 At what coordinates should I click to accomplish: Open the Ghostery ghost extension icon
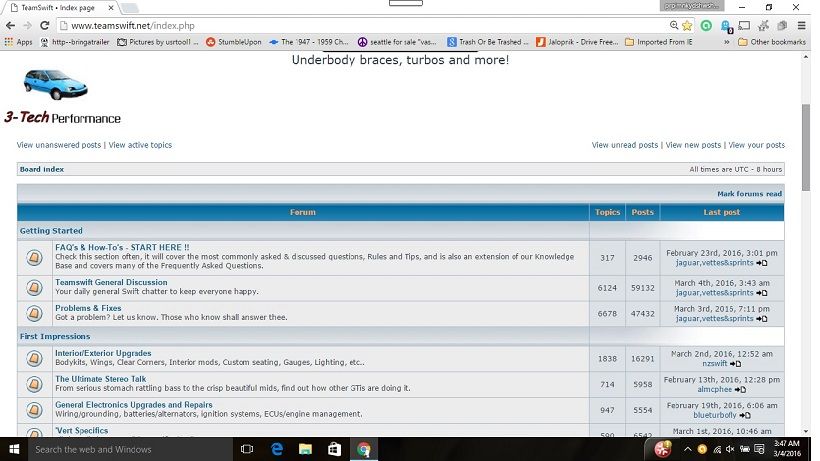point(726,26)
